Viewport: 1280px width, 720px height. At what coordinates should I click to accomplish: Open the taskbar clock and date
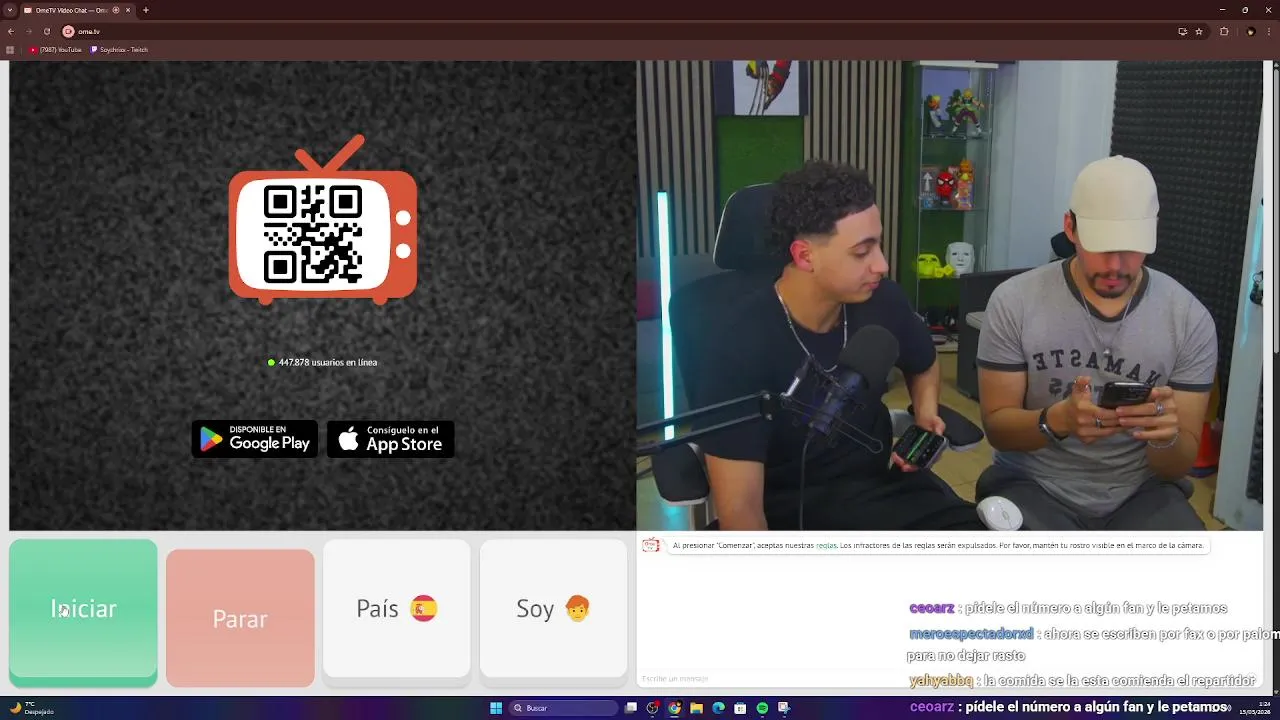[1254, 708]
